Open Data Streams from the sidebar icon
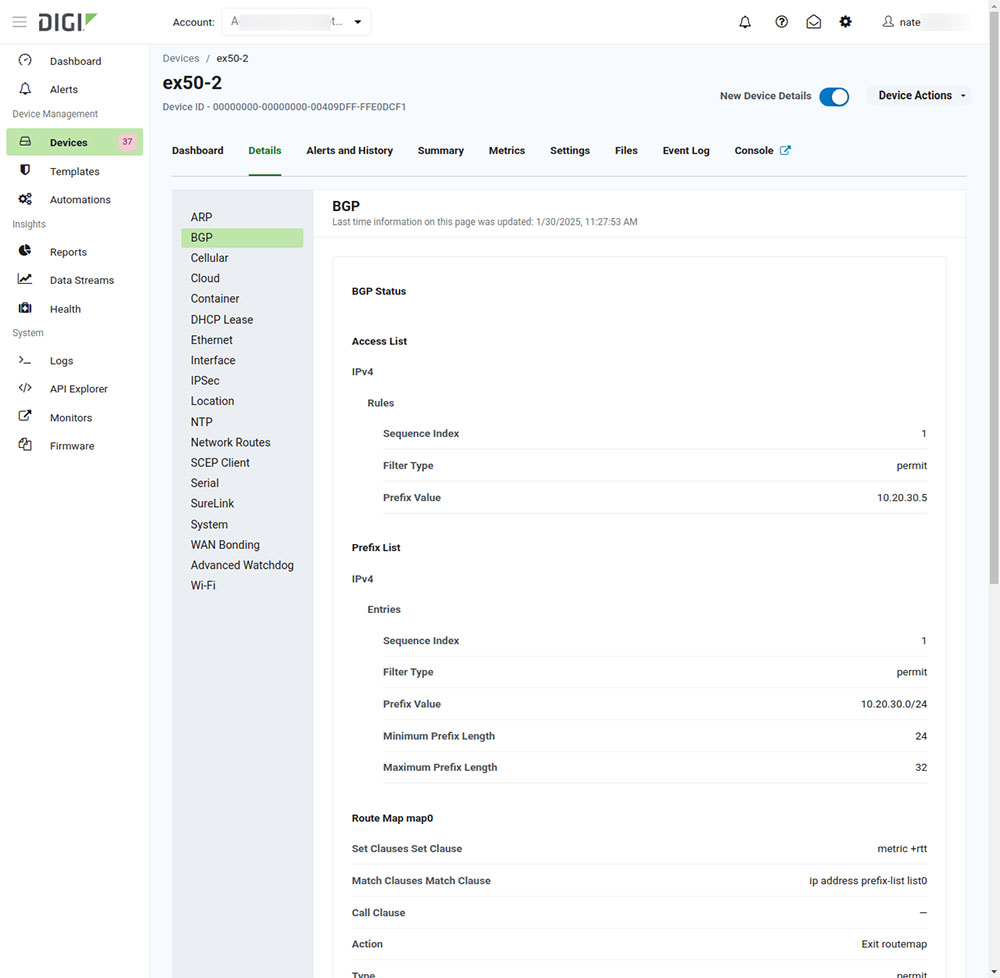Screen dimensions: 1000x978 24,280
